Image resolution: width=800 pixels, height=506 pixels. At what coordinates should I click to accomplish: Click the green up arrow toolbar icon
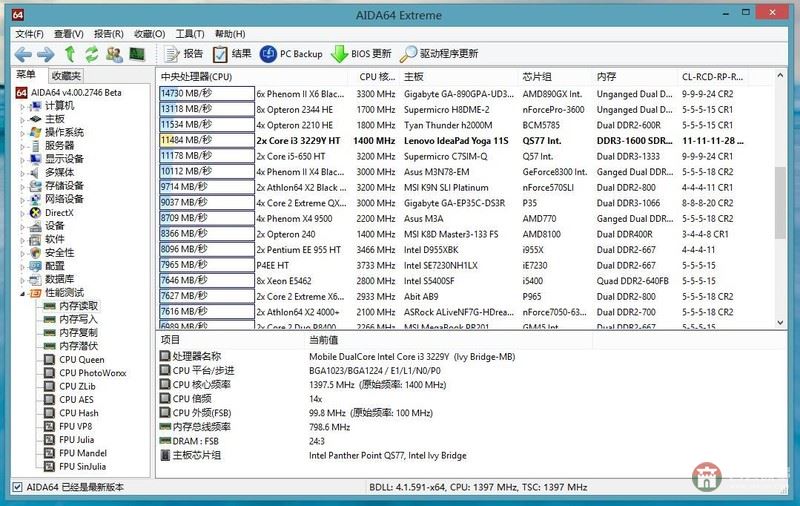coord(70,54)
